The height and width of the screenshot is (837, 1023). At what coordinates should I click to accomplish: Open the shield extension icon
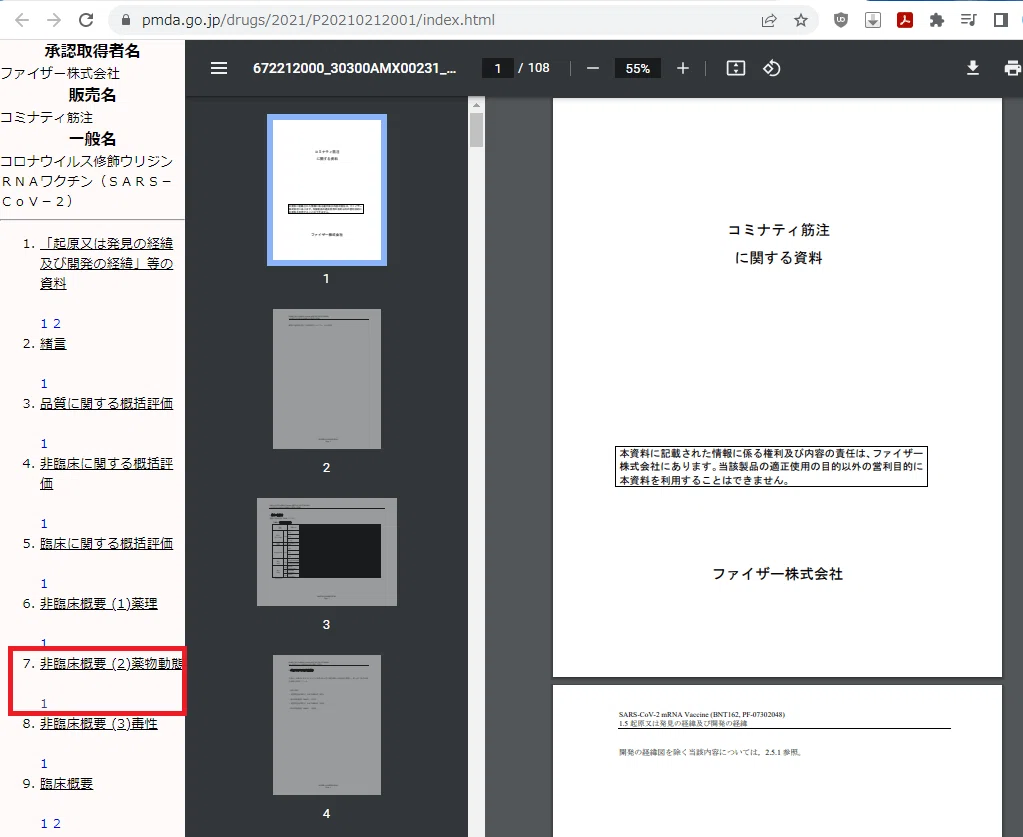pyautogui.click(x=841, y=20)
